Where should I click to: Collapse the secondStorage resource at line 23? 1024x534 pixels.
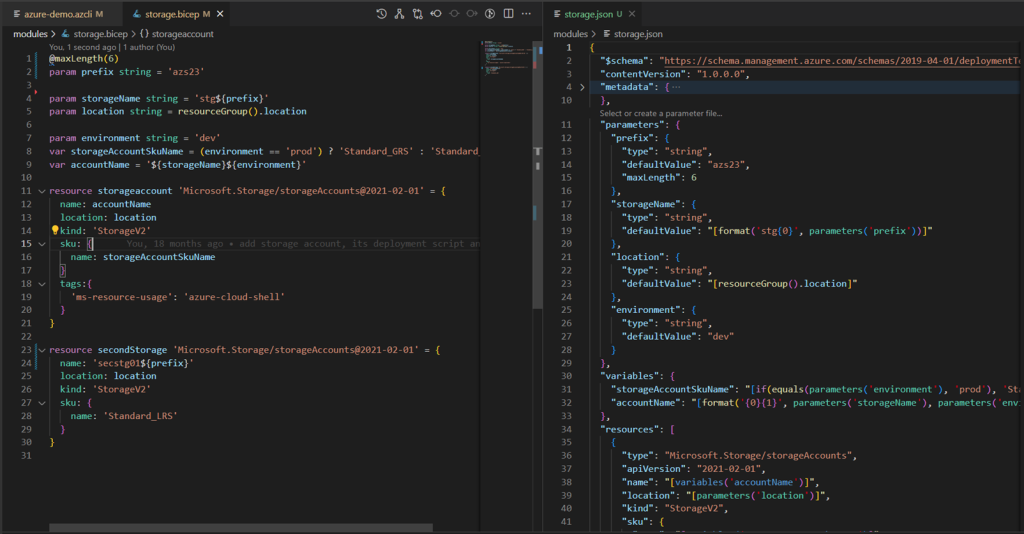(41, 350)
